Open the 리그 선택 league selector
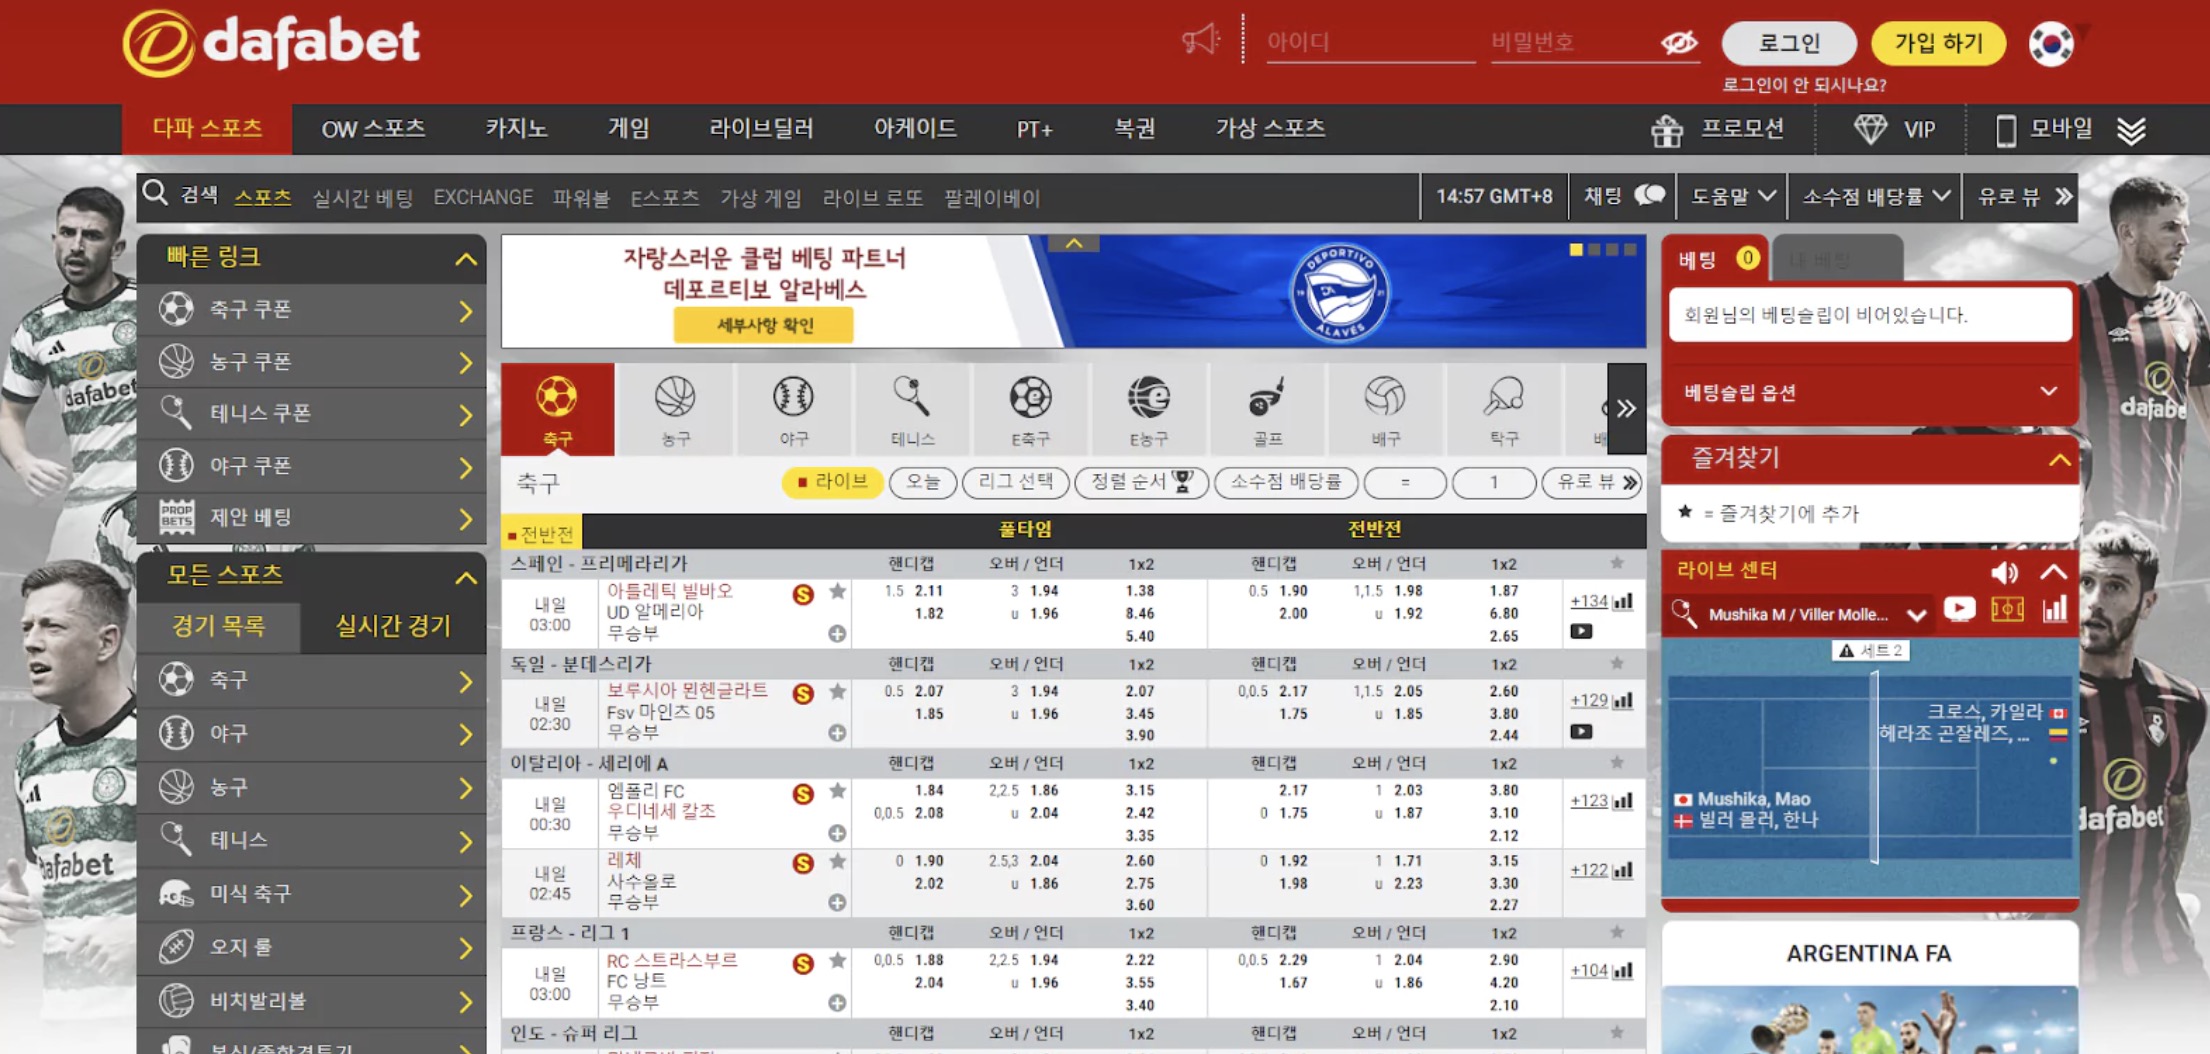 [1015, 482]
